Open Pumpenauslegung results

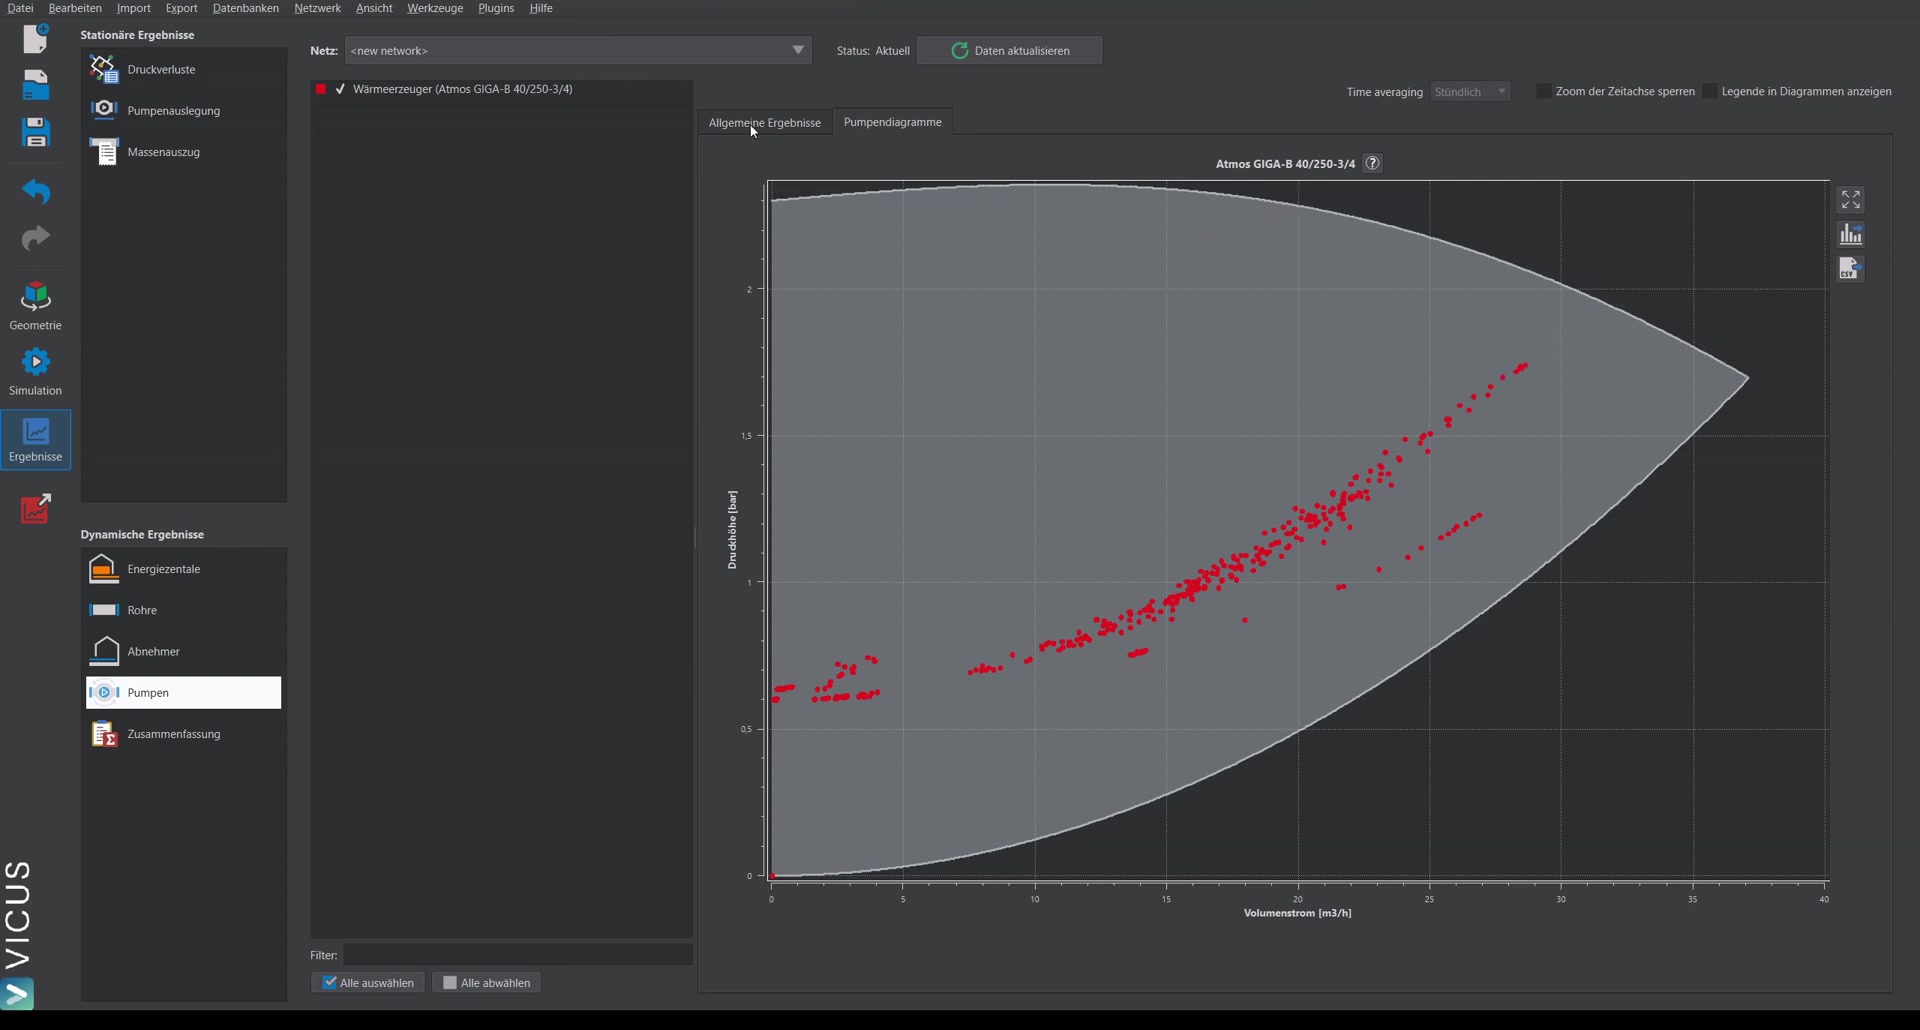tap(184, 110)
